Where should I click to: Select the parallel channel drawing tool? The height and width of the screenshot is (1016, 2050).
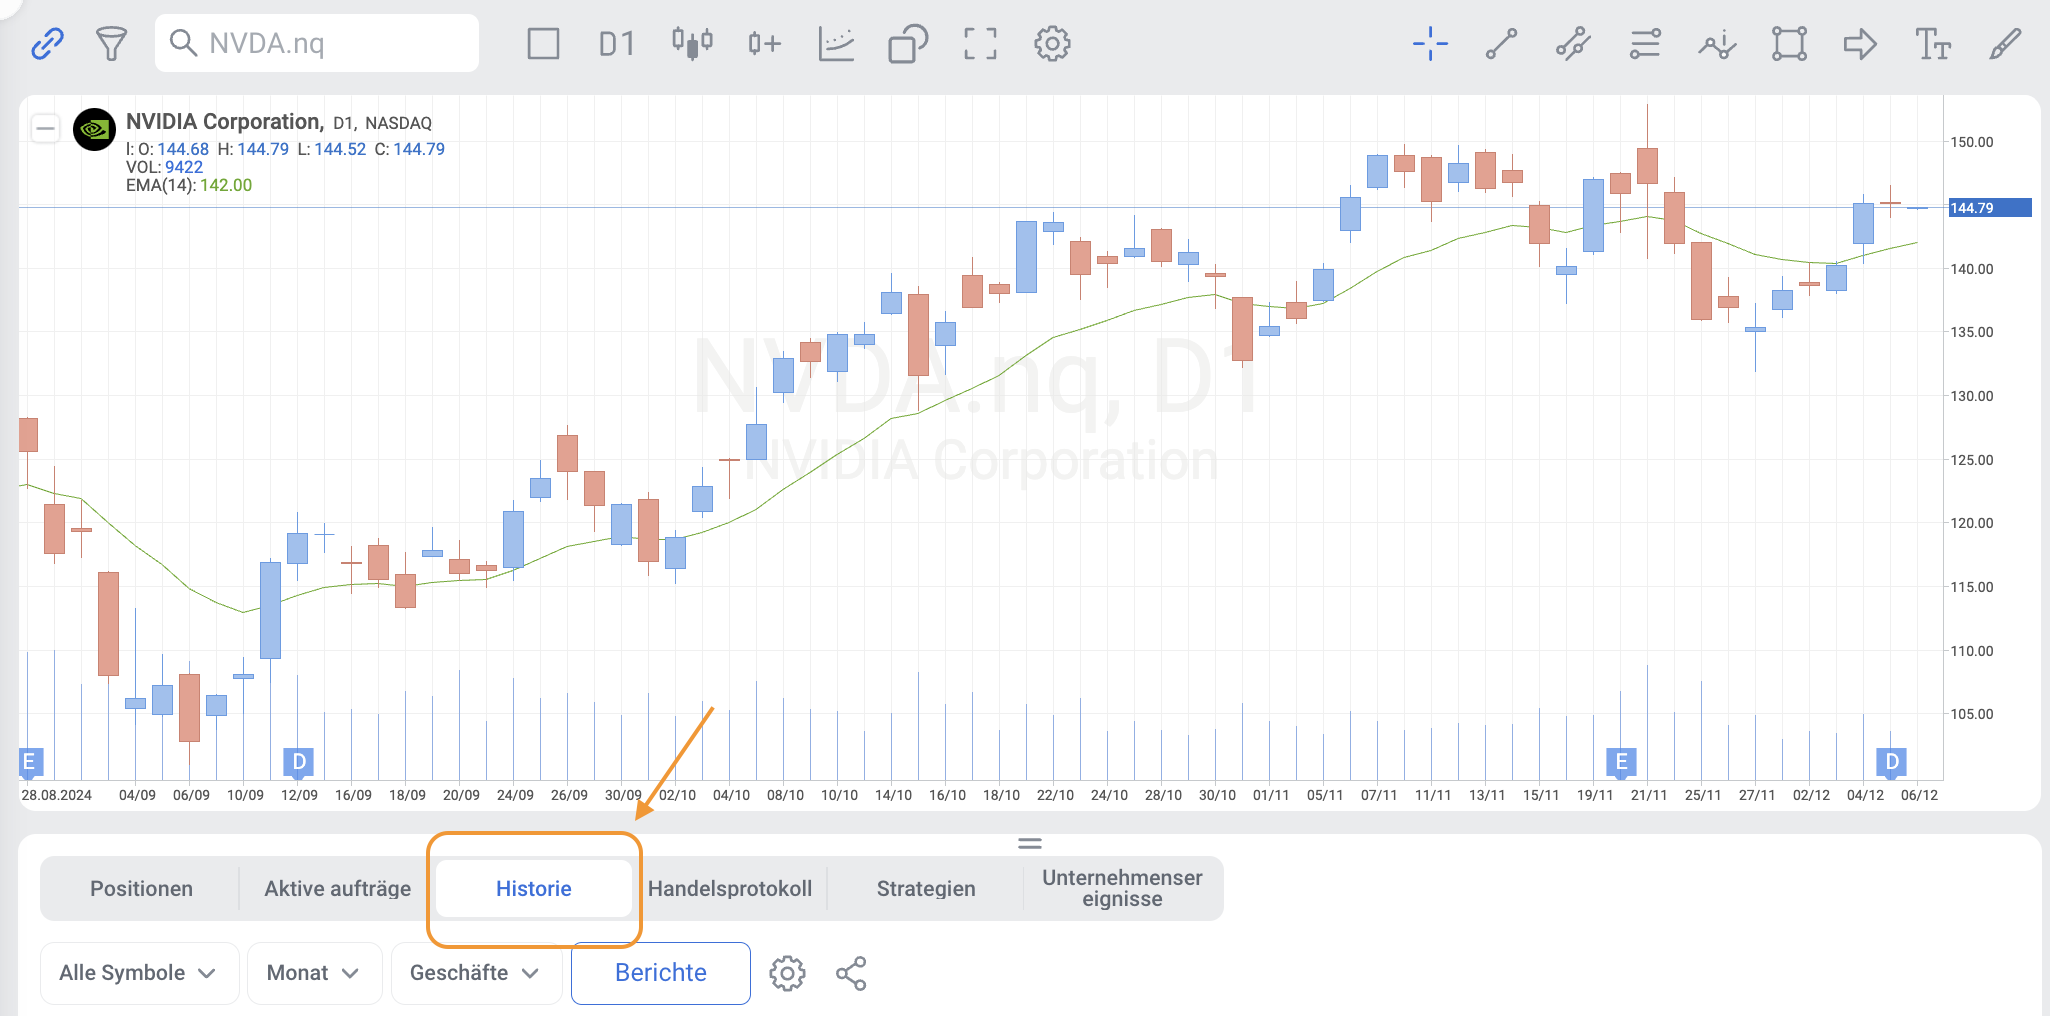pos(1573,44)
